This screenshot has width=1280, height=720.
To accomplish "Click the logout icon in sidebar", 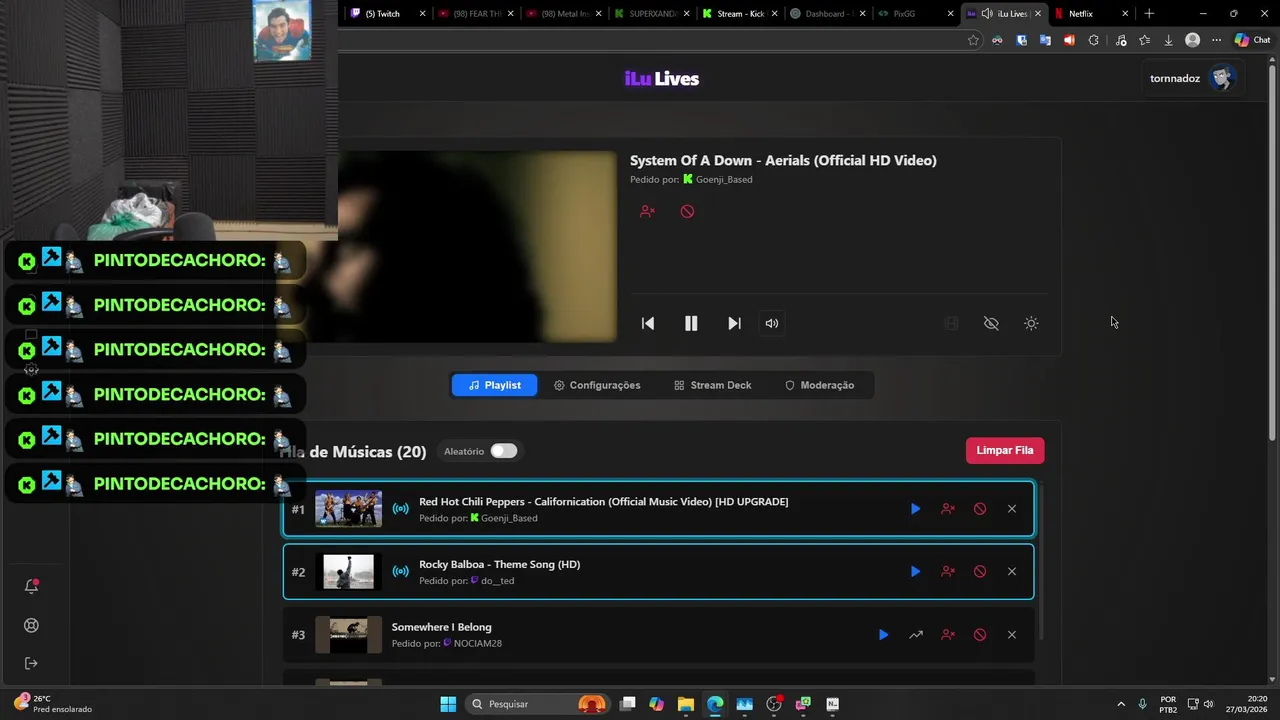I will (x=31, y=664).
